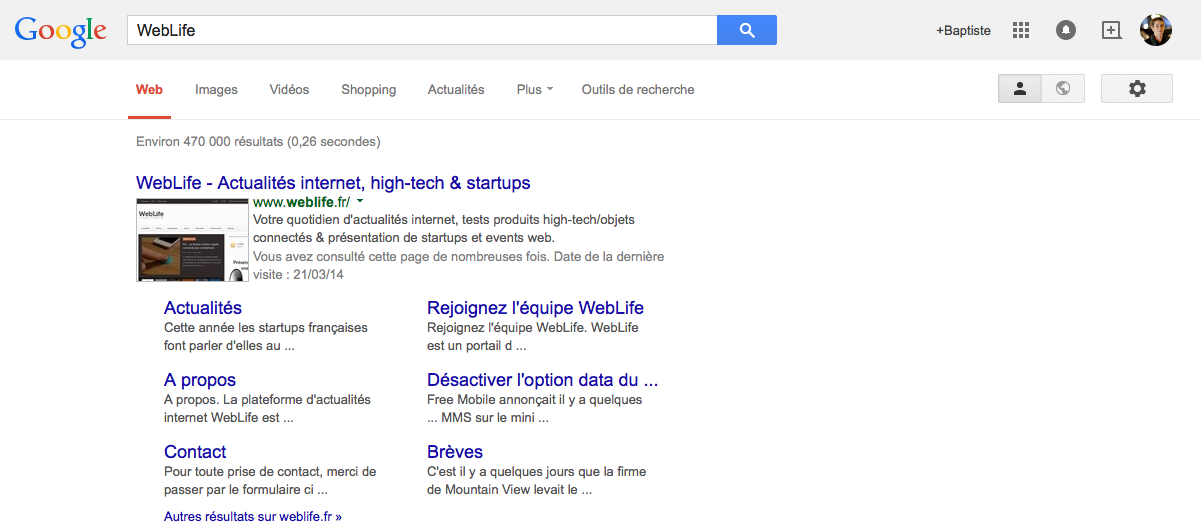Screen dimensions: 1201x526
Task: Click the www.weblife.fr green URL
Action: 301,202
